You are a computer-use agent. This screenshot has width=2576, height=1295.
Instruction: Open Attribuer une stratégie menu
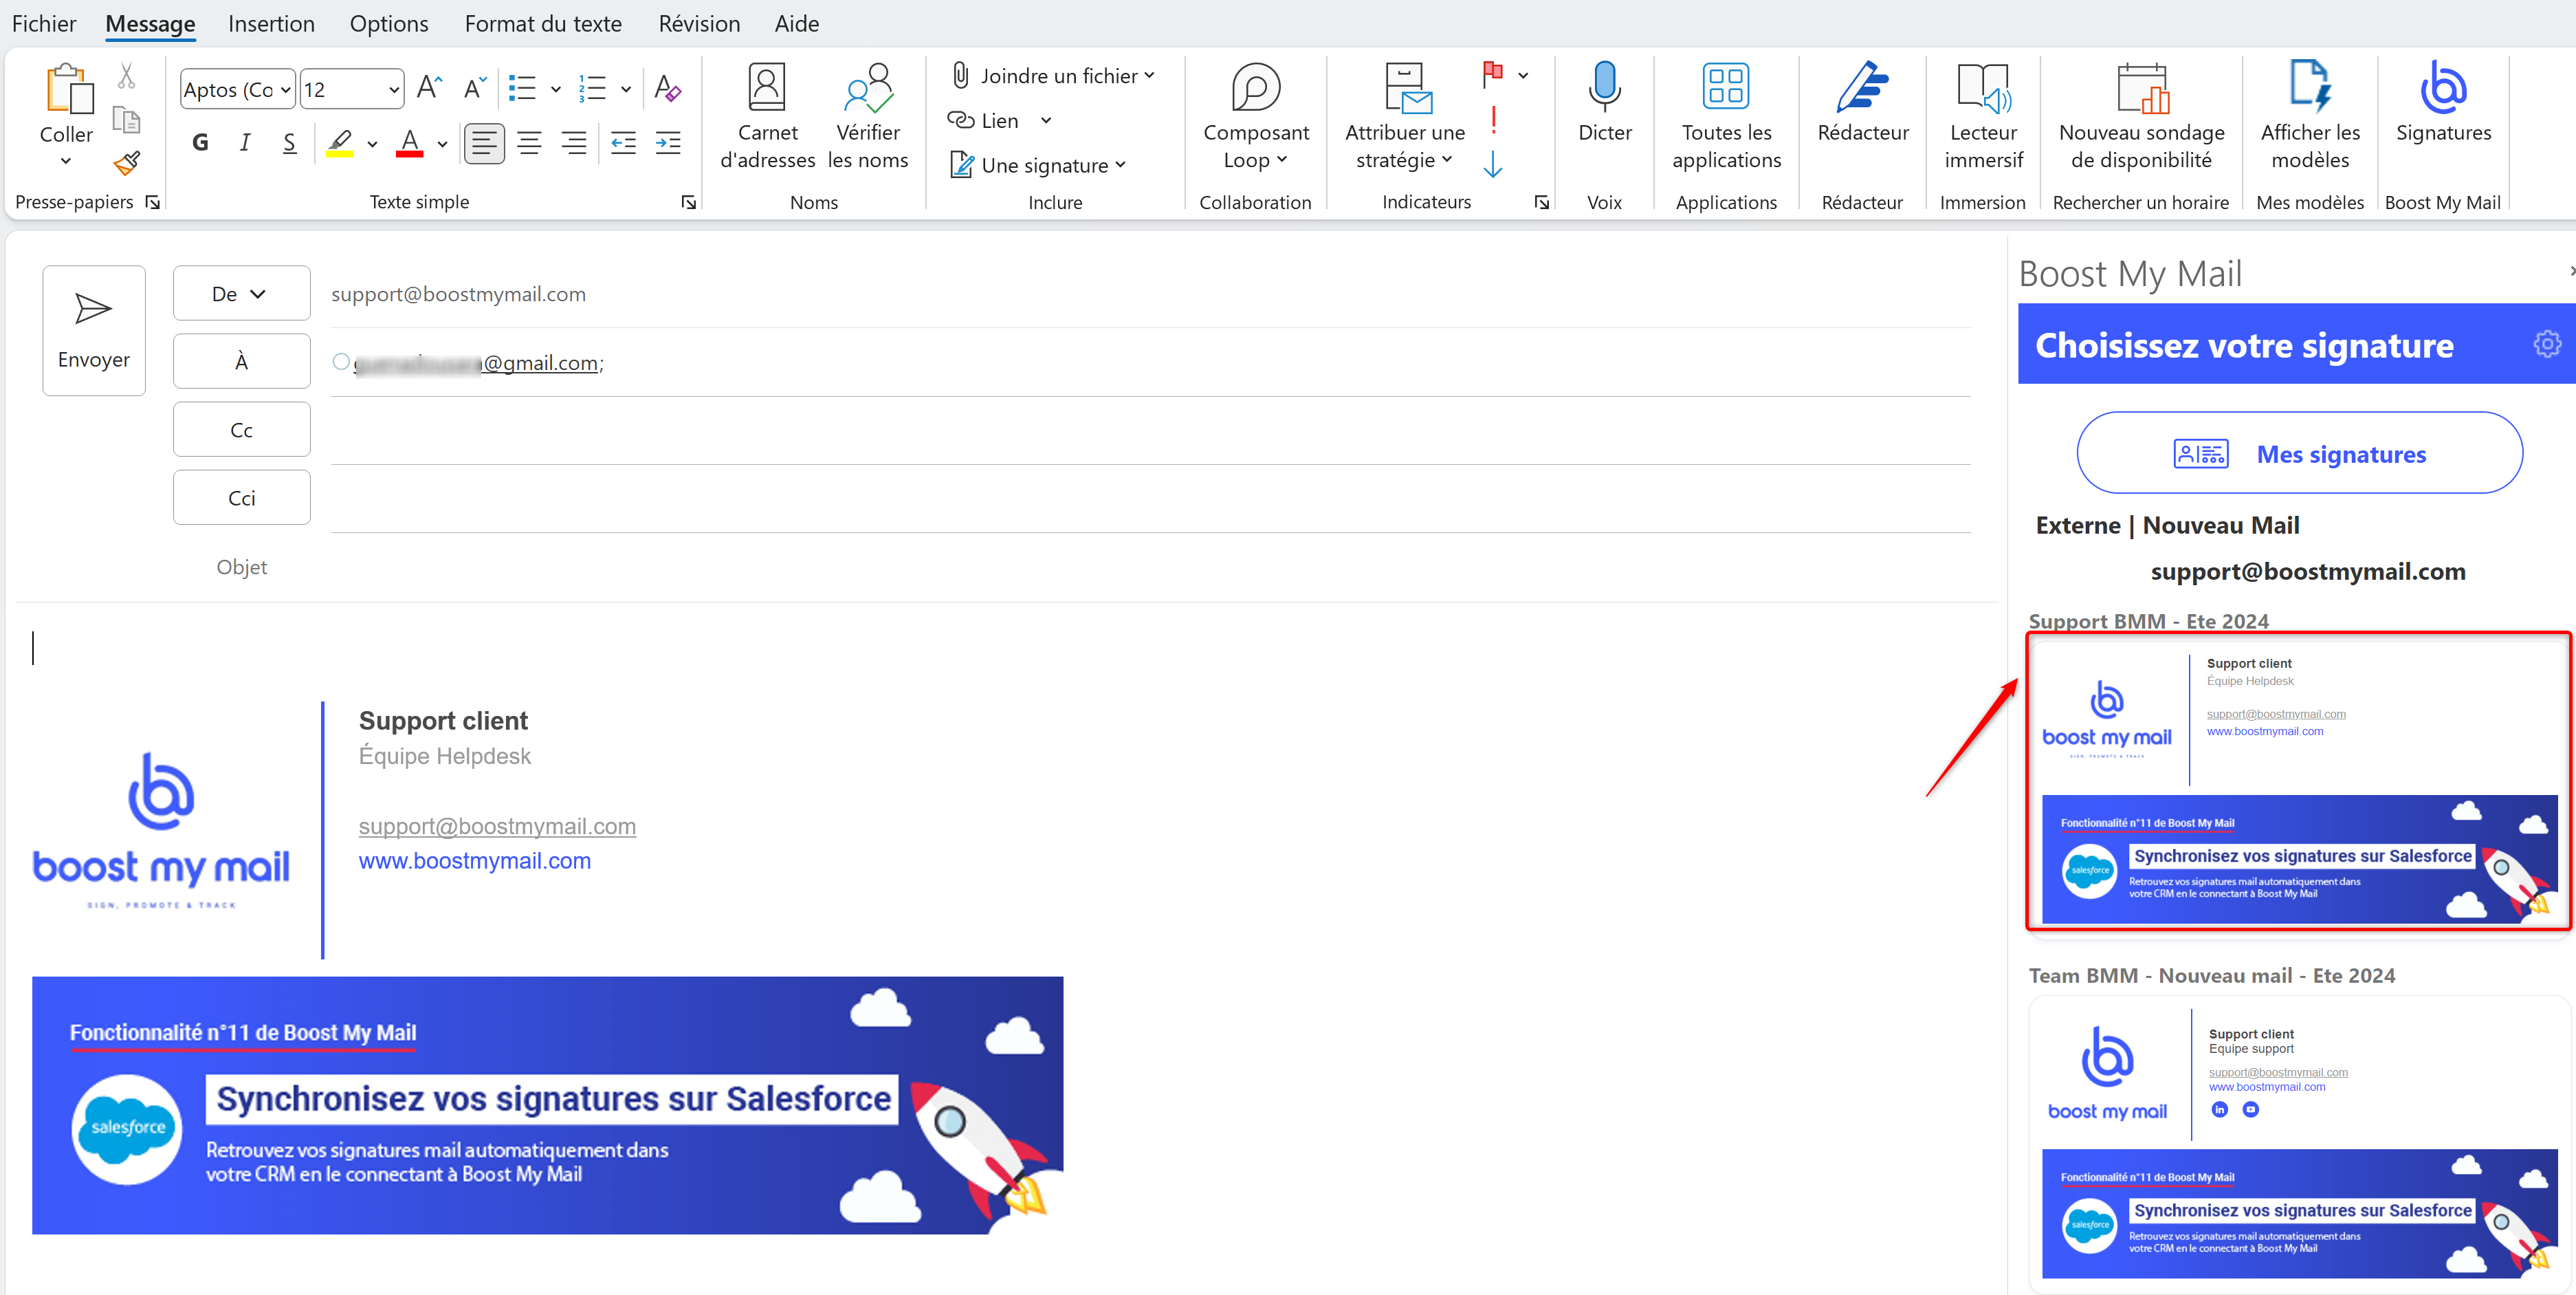1404,116
